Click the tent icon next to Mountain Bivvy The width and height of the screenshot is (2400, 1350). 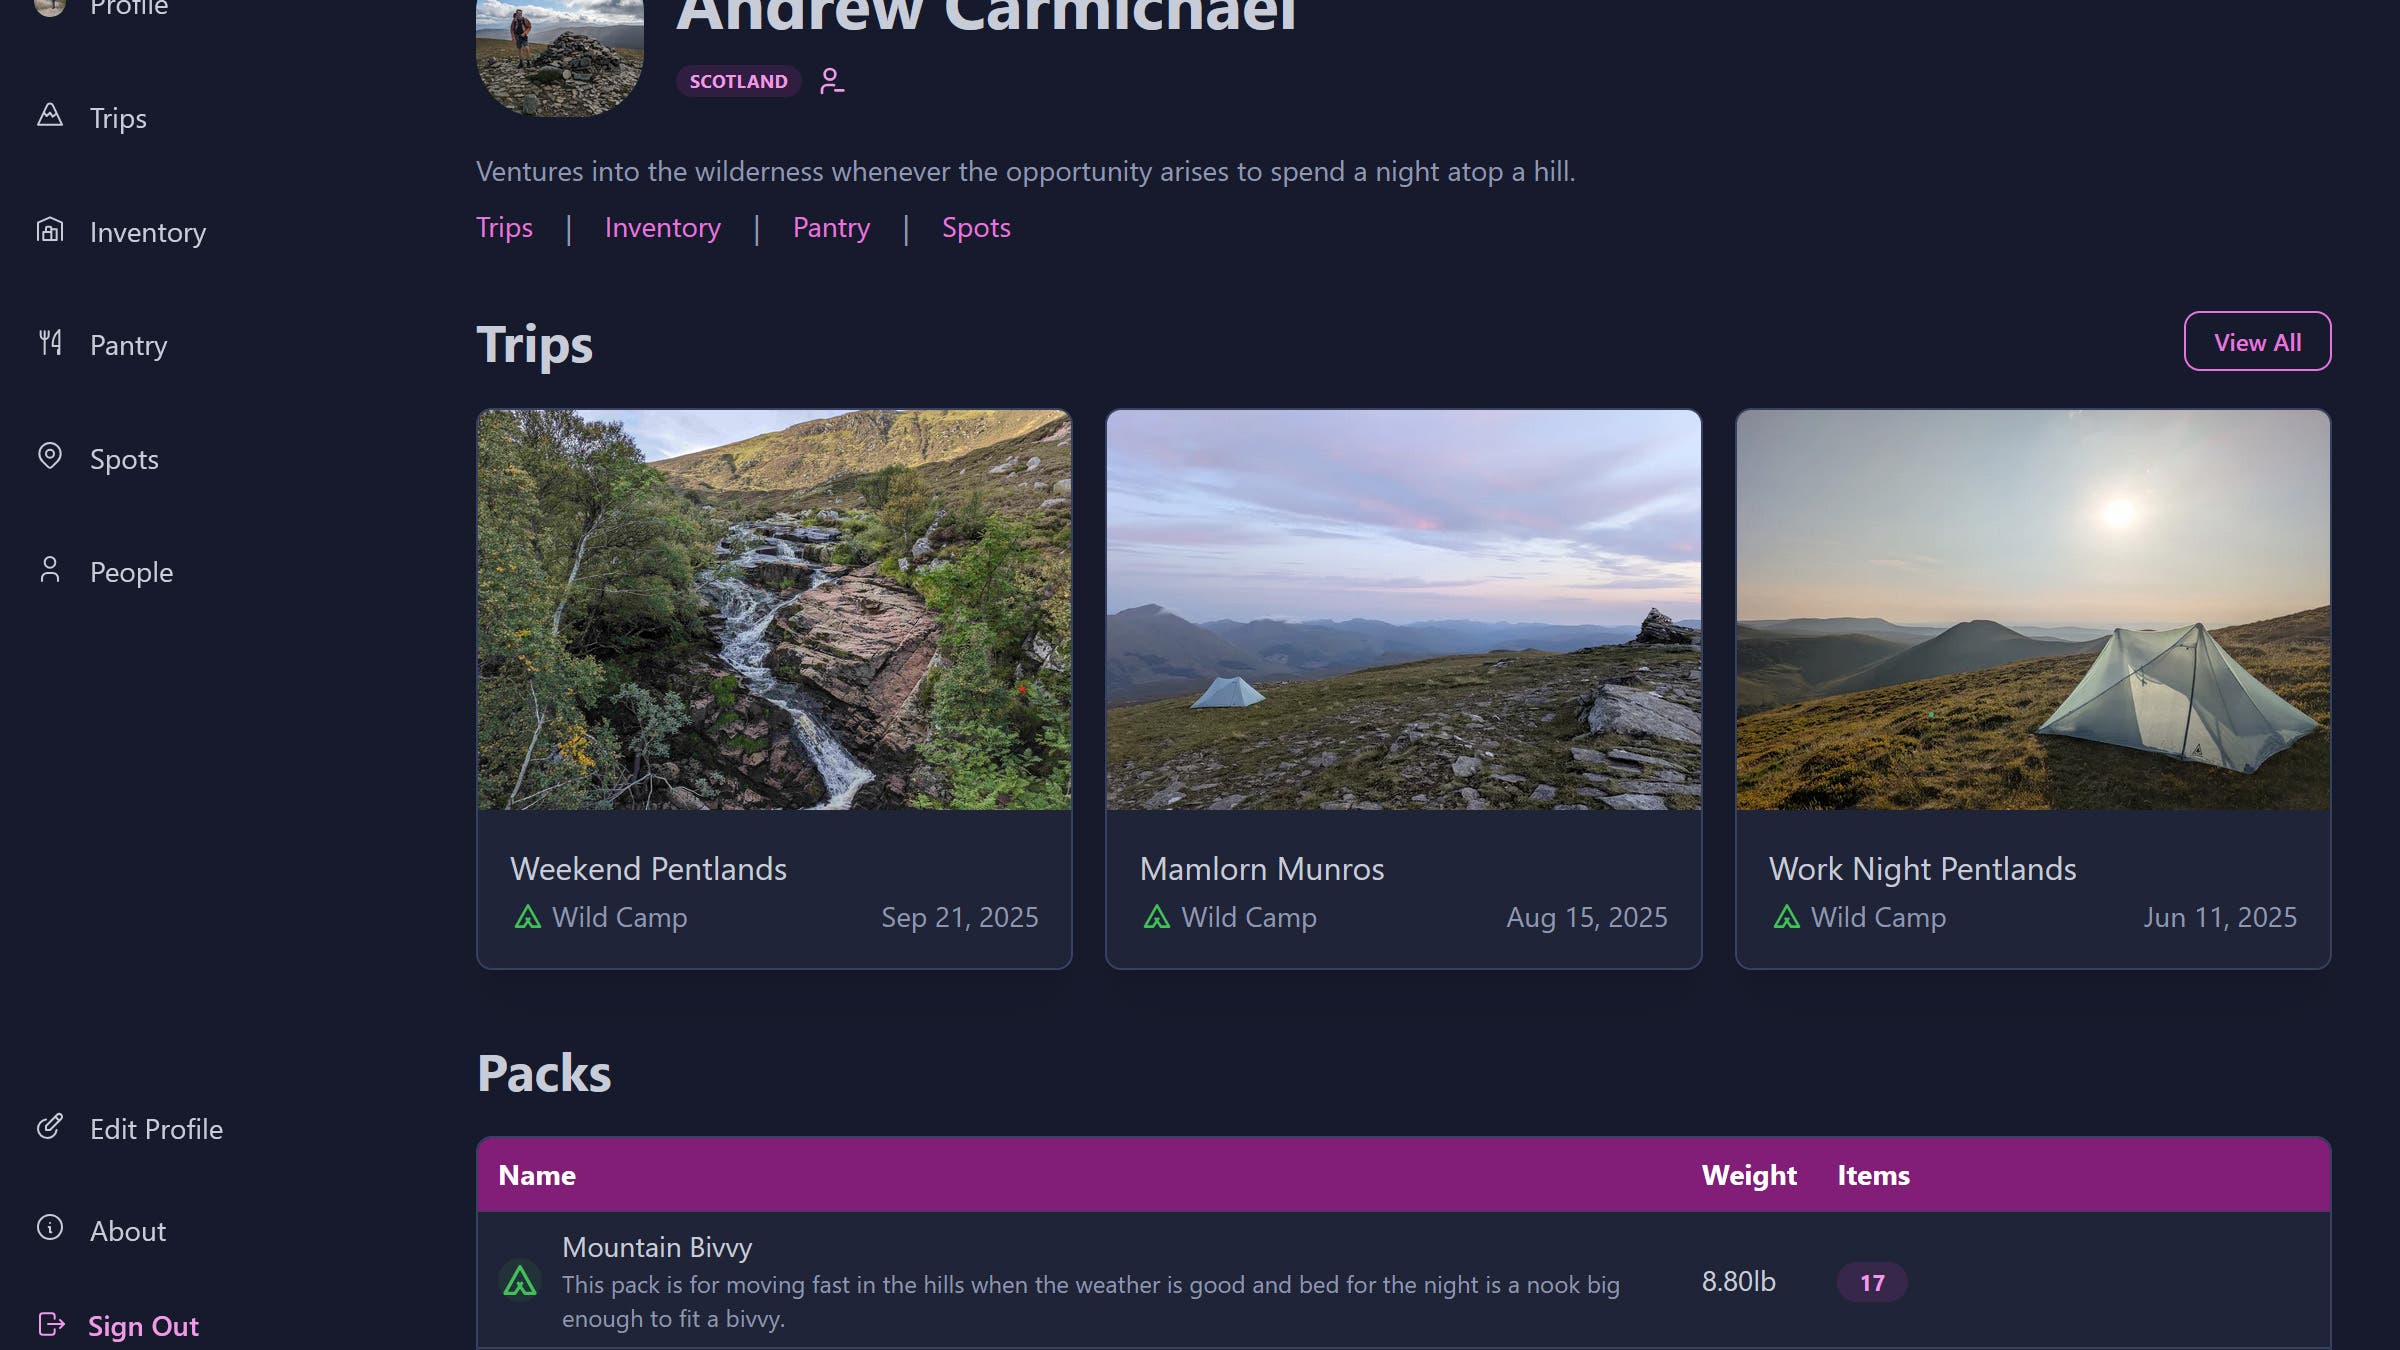(x=521, y=1279)
